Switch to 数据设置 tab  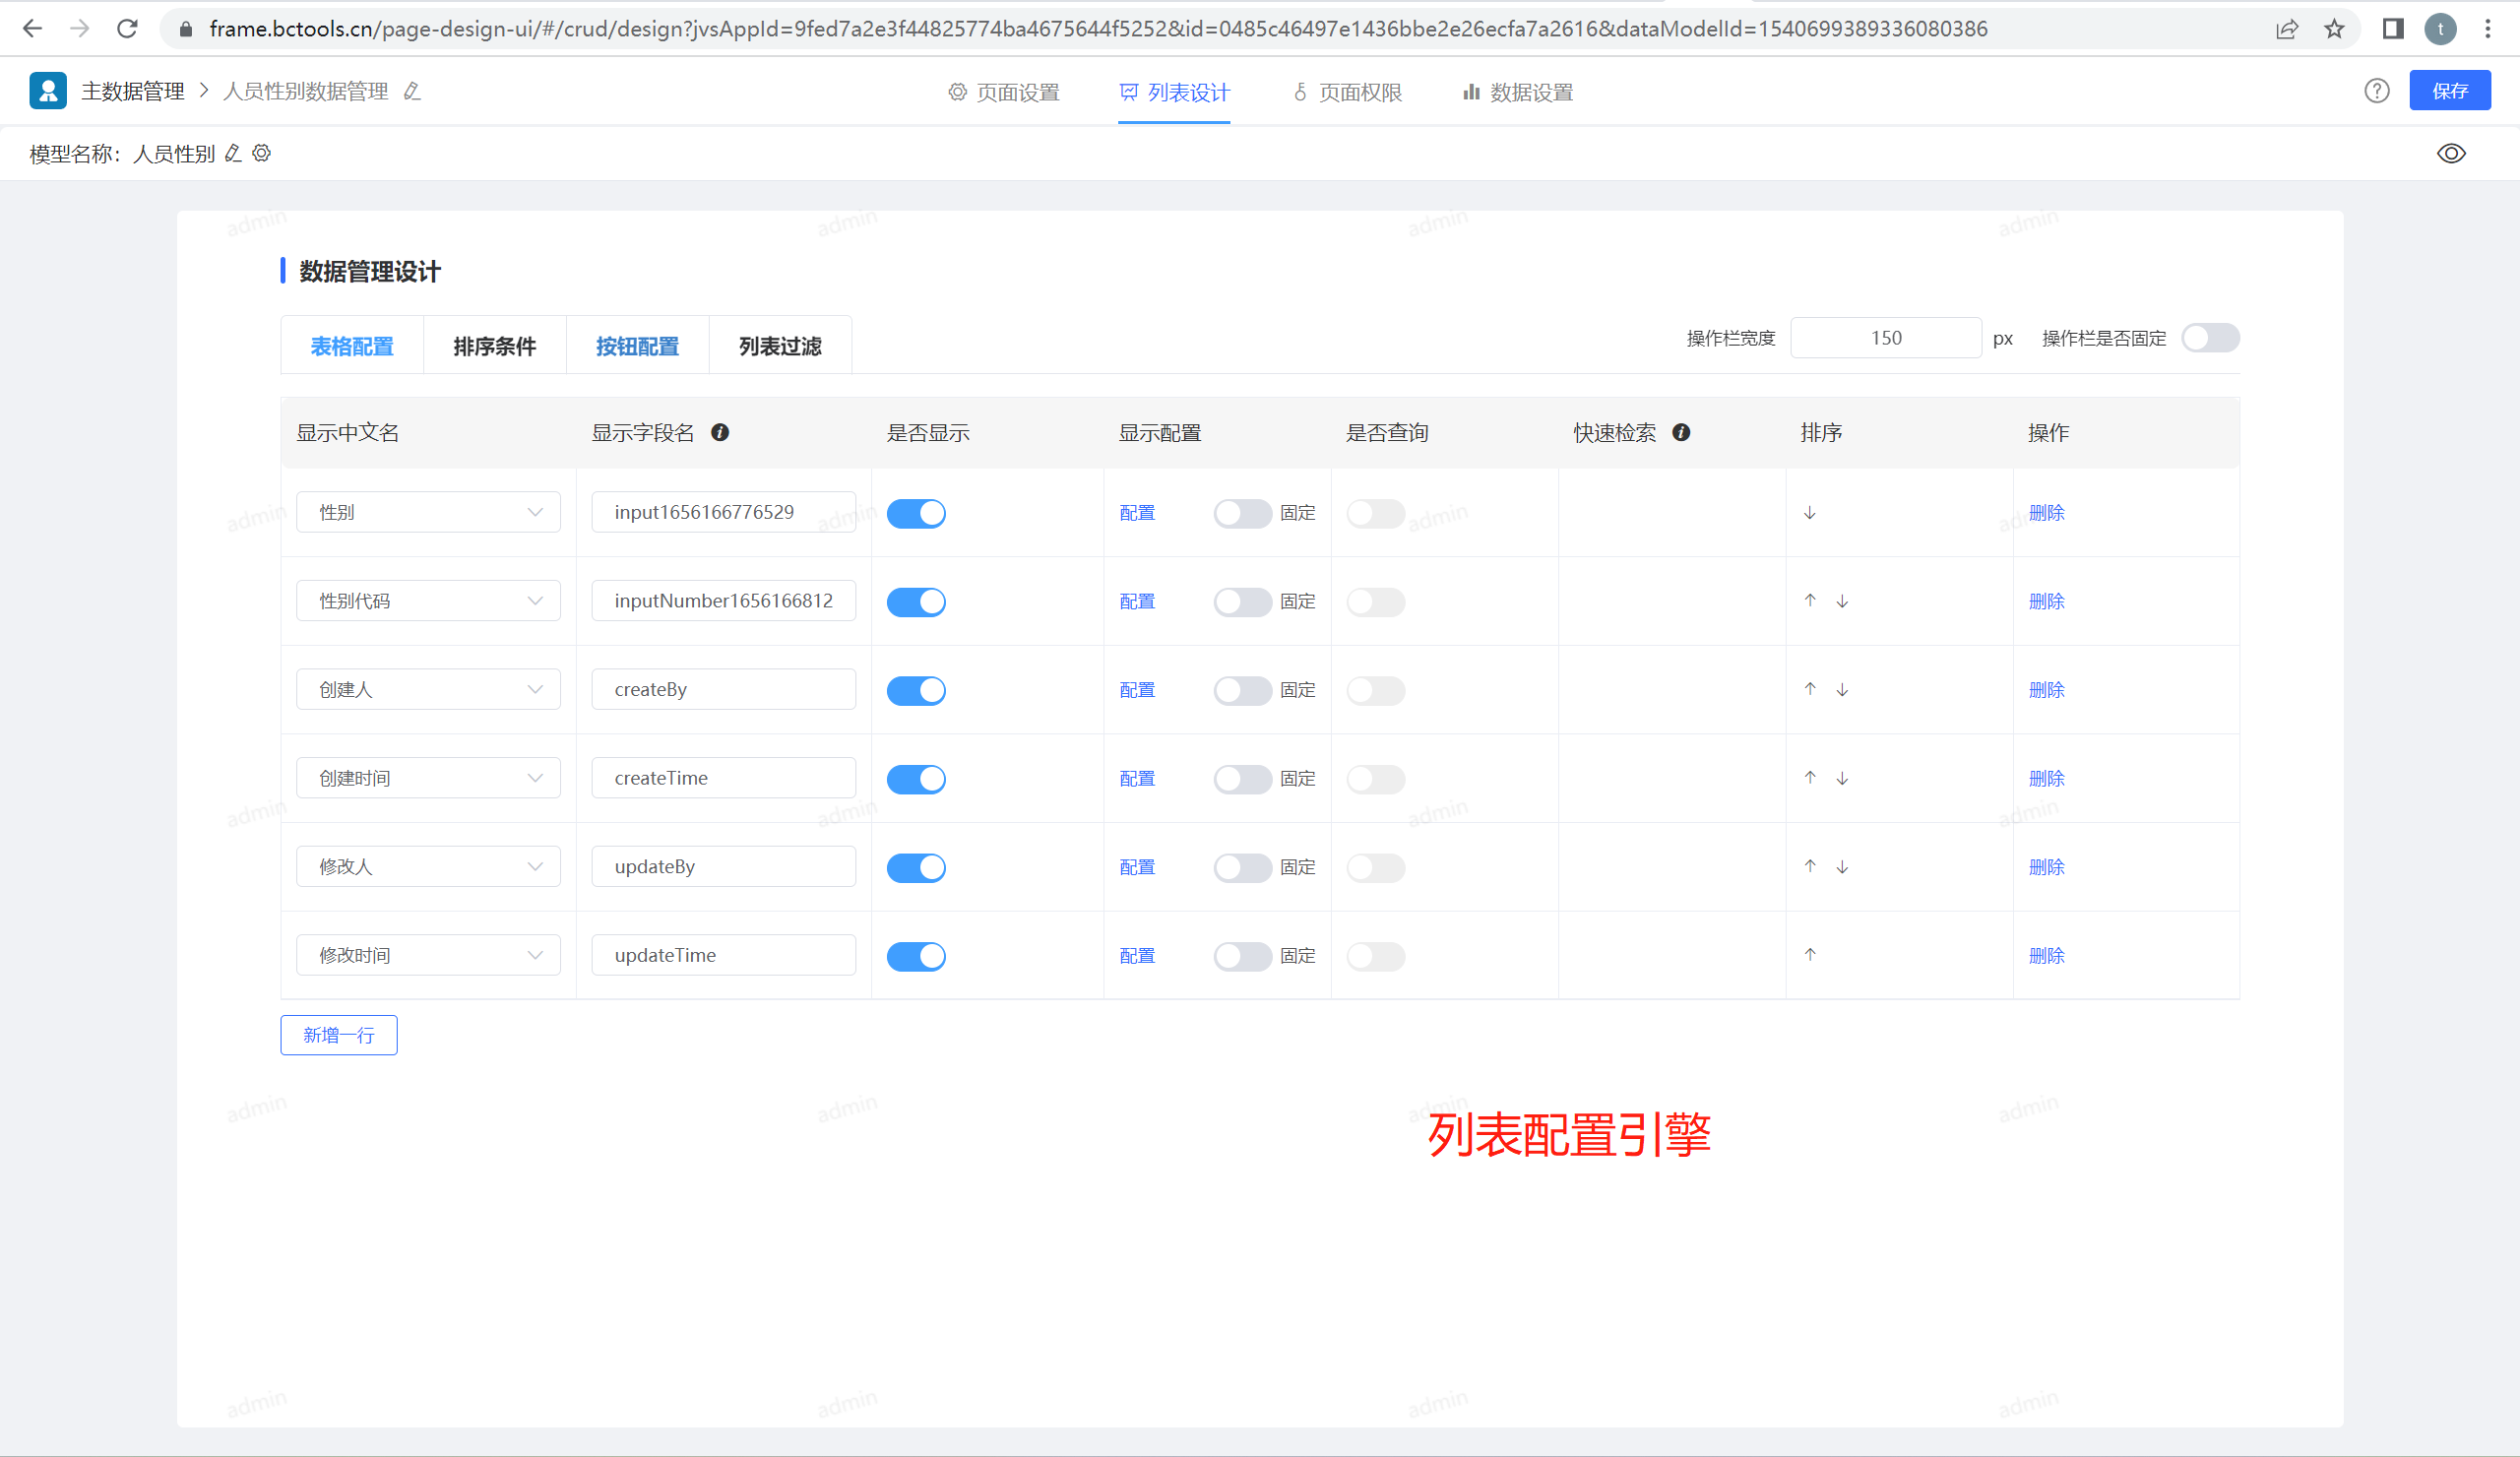(1518, 92)
